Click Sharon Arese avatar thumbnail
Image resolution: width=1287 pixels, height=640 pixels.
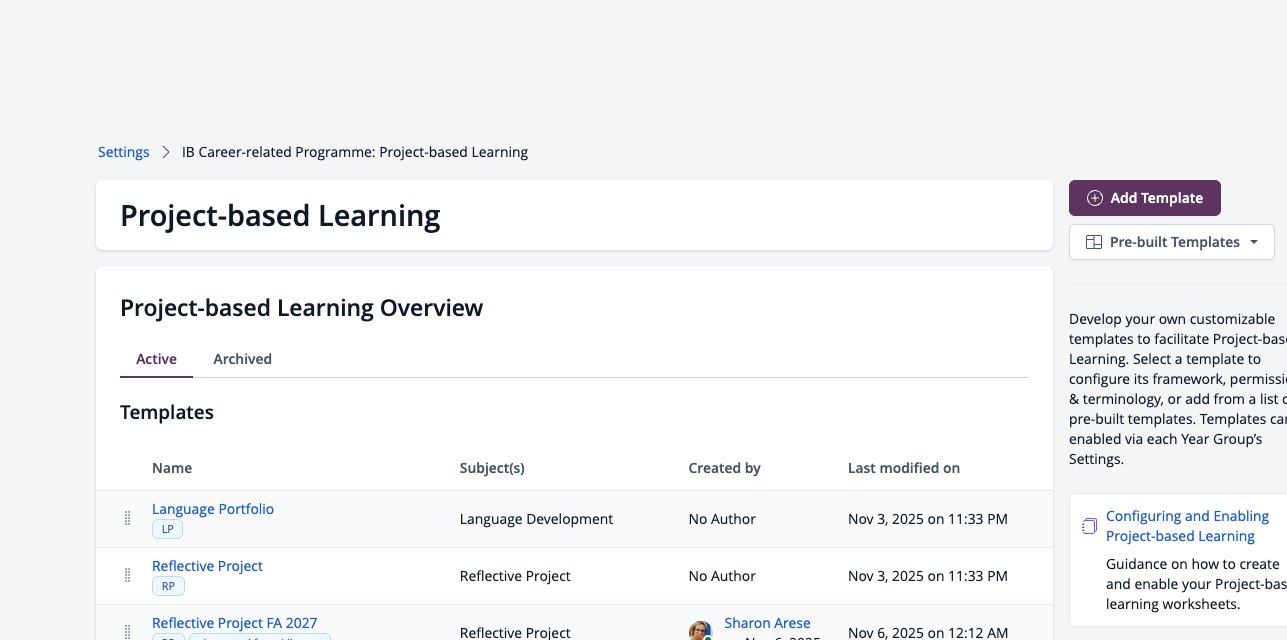tap(700, 631)
